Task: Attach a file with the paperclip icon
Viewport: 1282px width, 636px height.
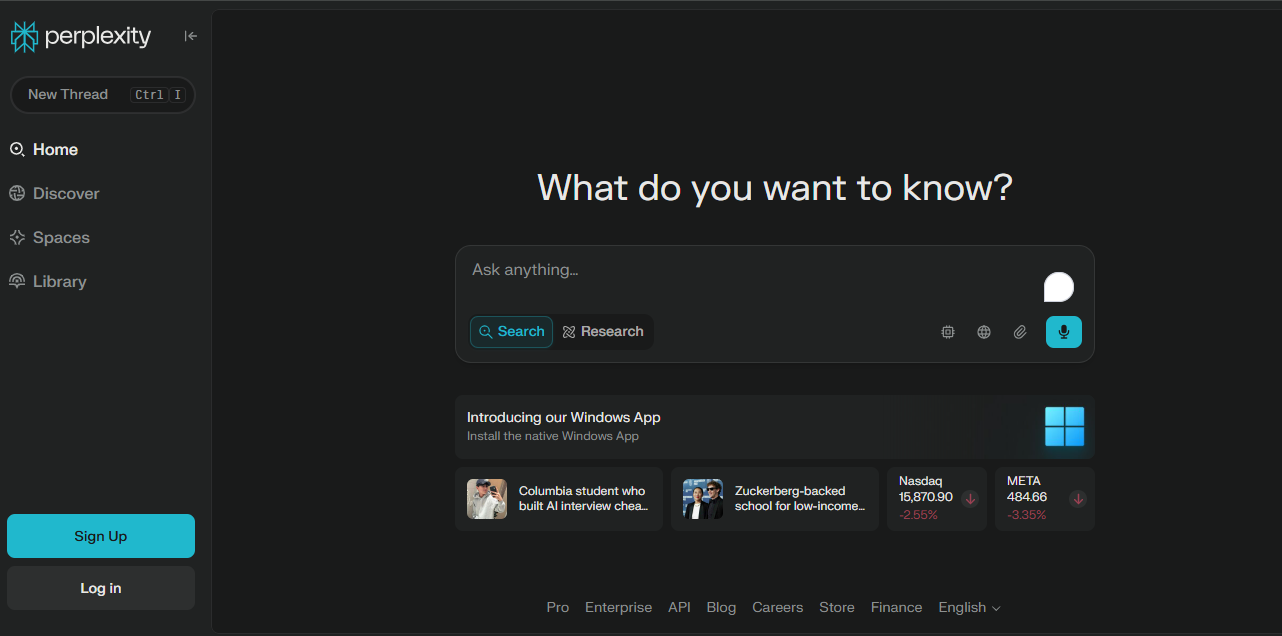Action: coord(1020,332)
